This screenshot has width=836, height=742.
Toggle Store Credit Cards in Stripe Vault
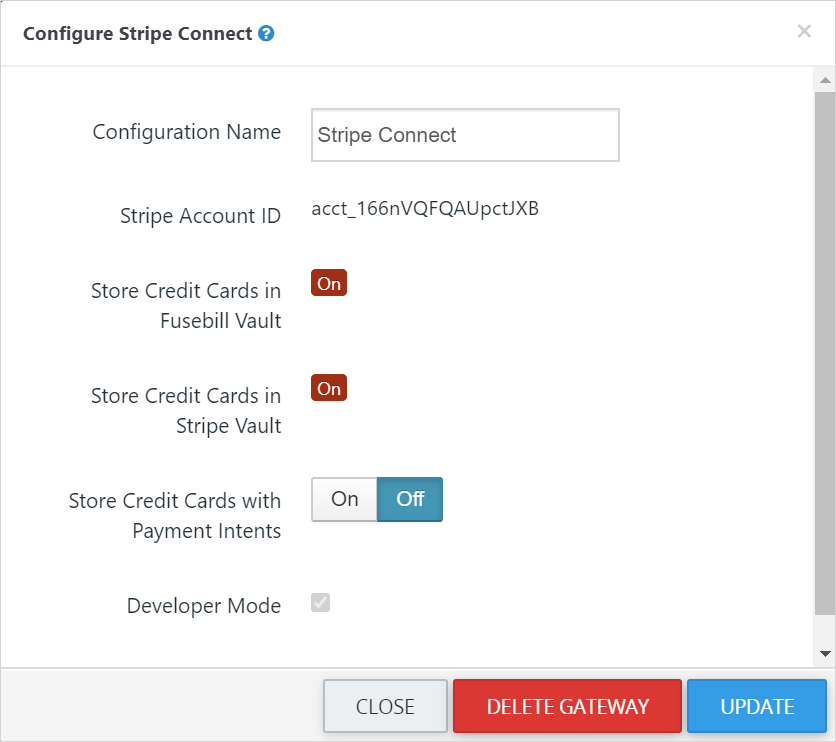click(329, 388)
